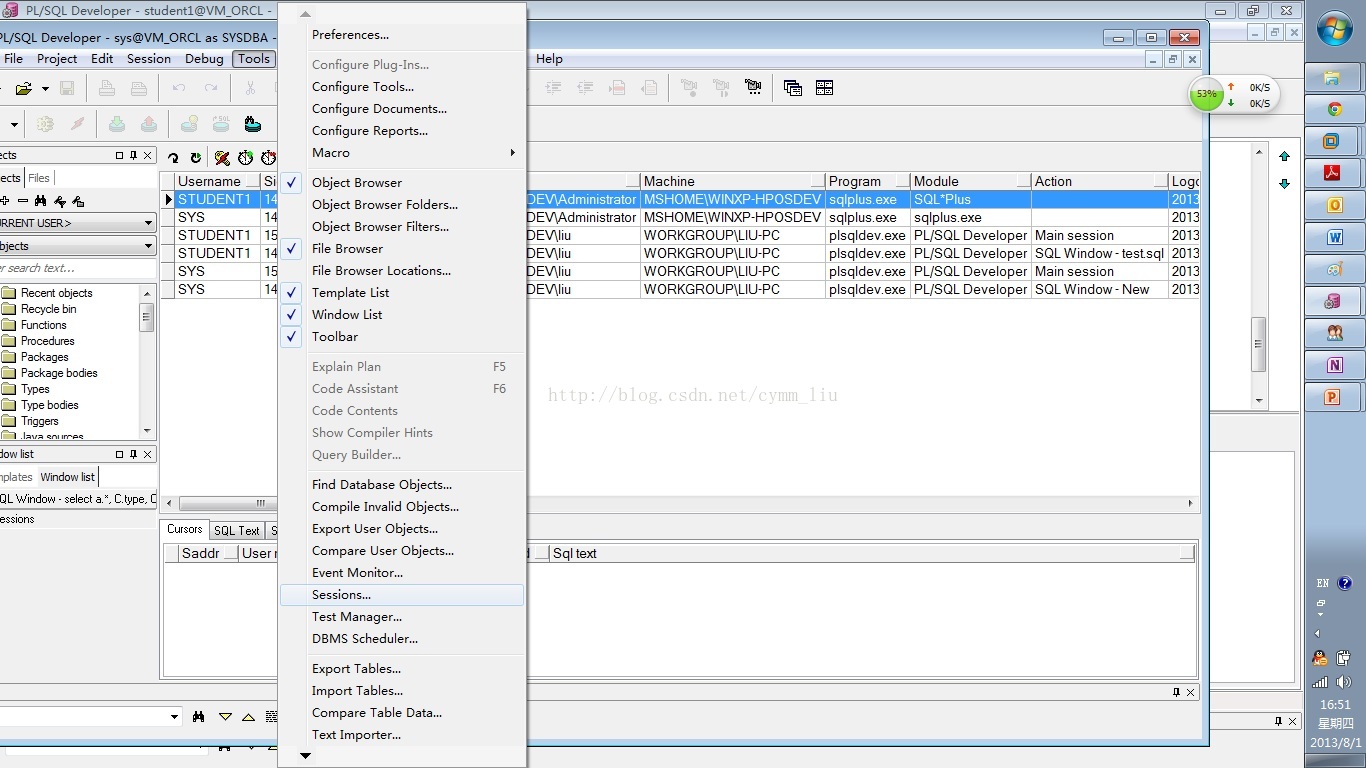
Task: Click the yellow up triangle in bottom toolbar
Action: pos(248,717)
